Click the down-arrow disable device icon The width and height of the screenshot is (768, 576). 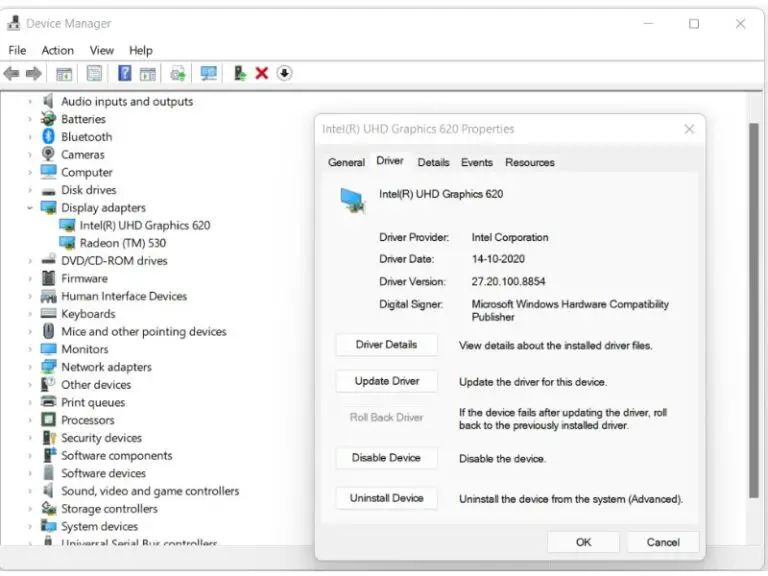[x=285, y=73]
